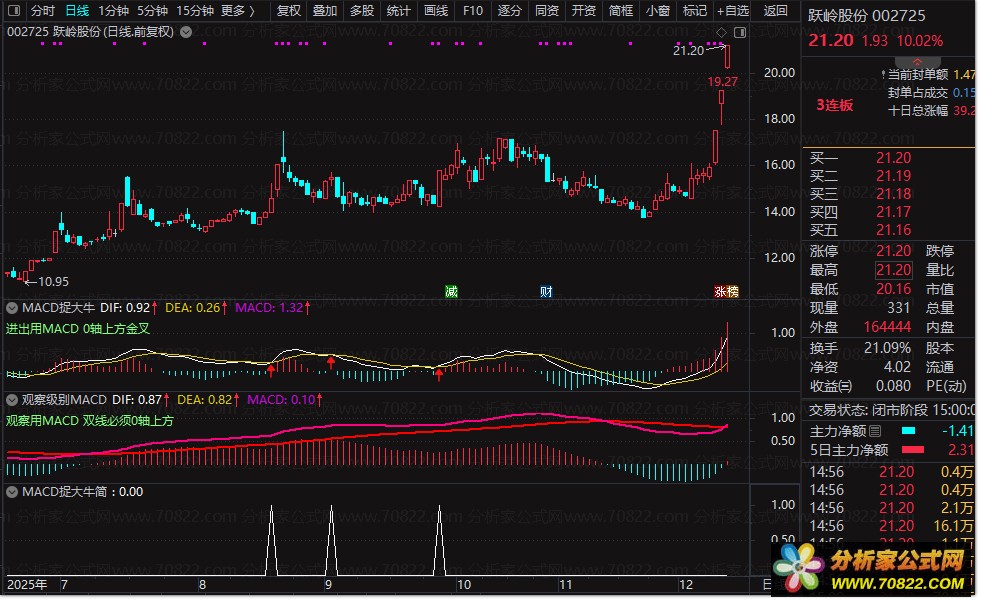
Task: Toggle 复权 price adjustment mode
Action: (x=288, y=11)
